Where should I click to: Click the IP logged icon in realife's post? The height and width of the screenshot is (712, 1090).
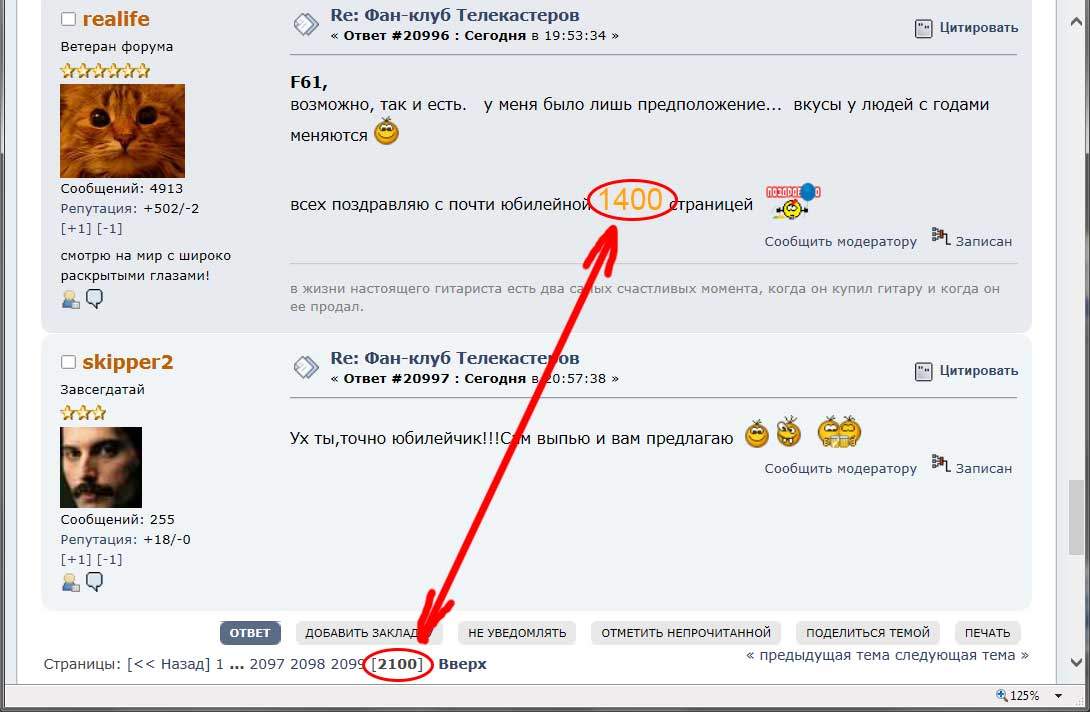(x=941, y=236)
